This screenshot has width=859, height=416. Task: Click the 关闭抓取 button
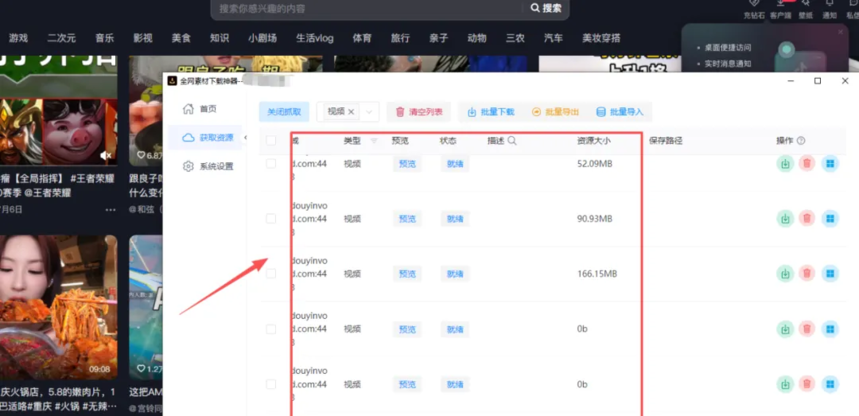[x=284, y=112]
